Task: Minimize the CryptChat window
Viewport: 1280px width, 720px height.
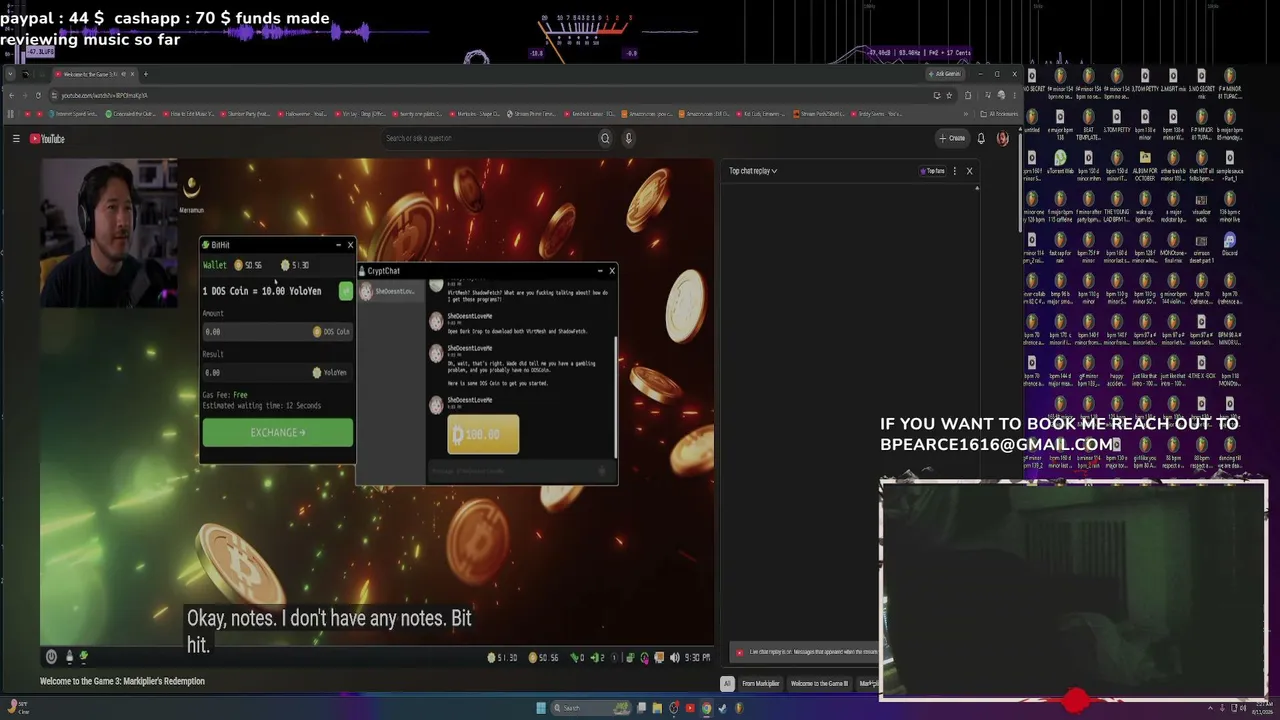Action: pos(600,270)
